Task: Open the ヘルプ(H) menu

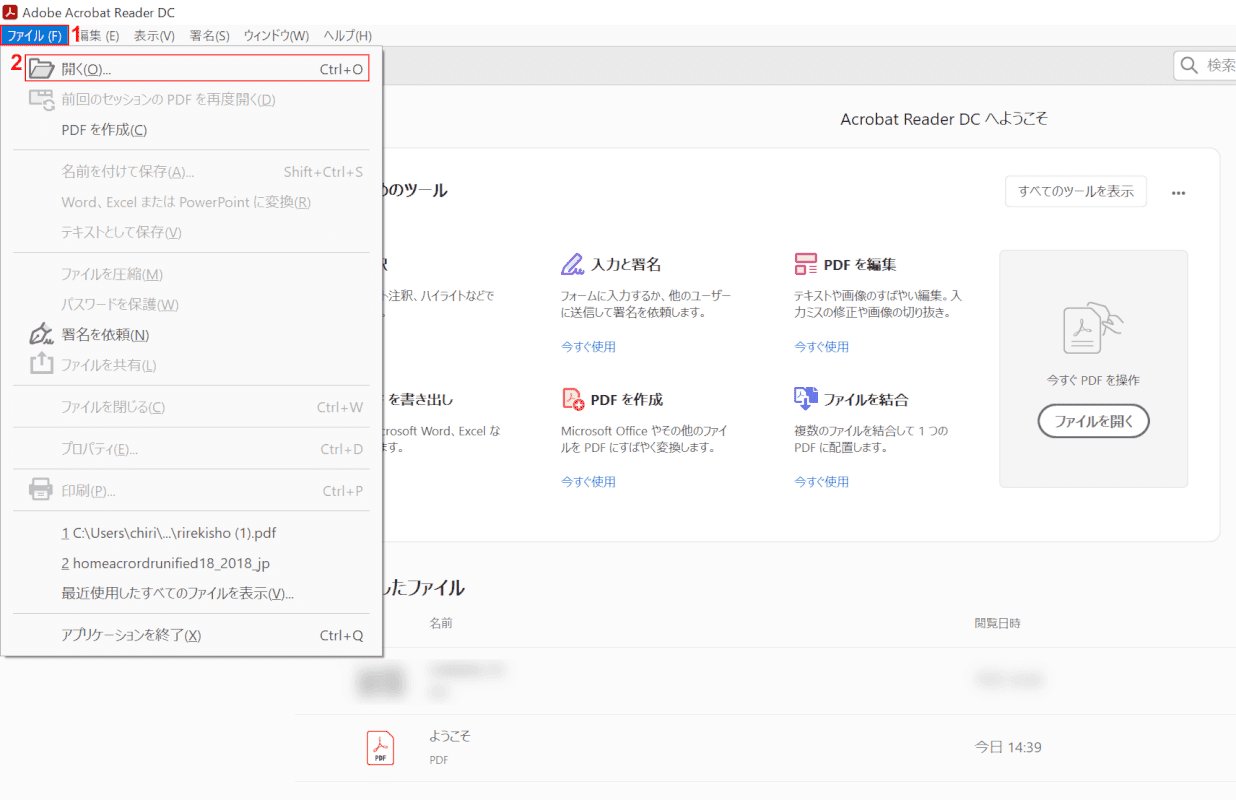Action: tap(348, 35)
